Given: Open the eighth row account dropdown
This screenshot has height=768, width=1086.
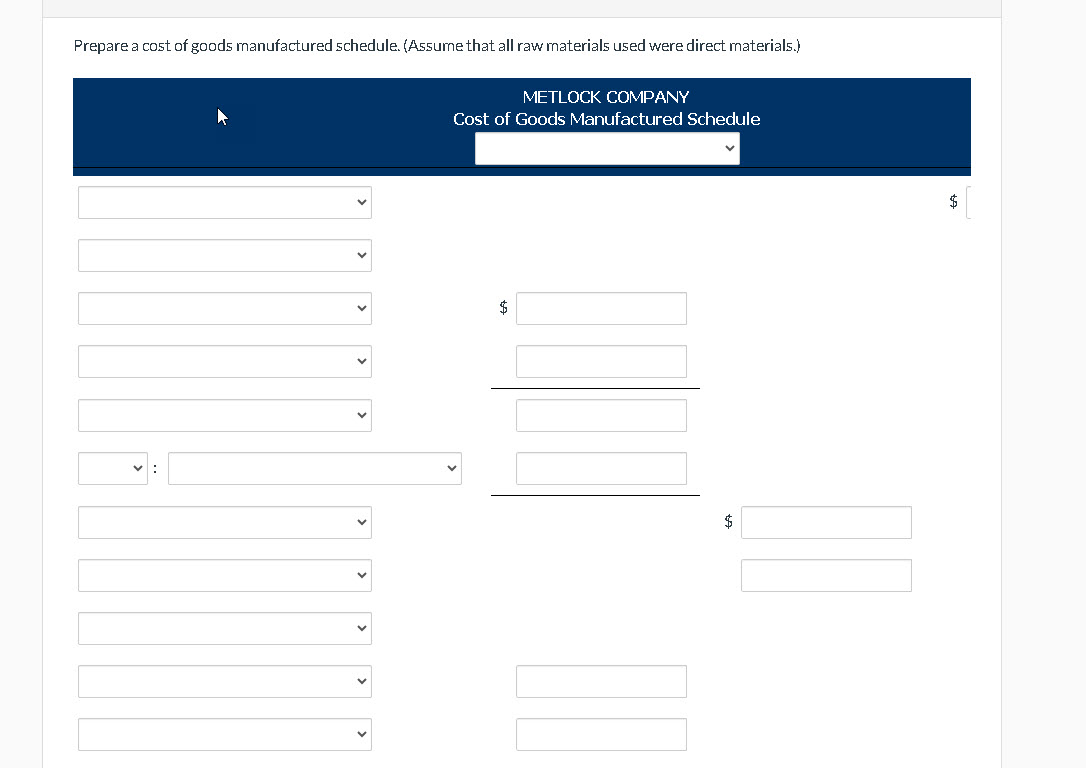Looking at the screenshot, I should tap(224, 575).
